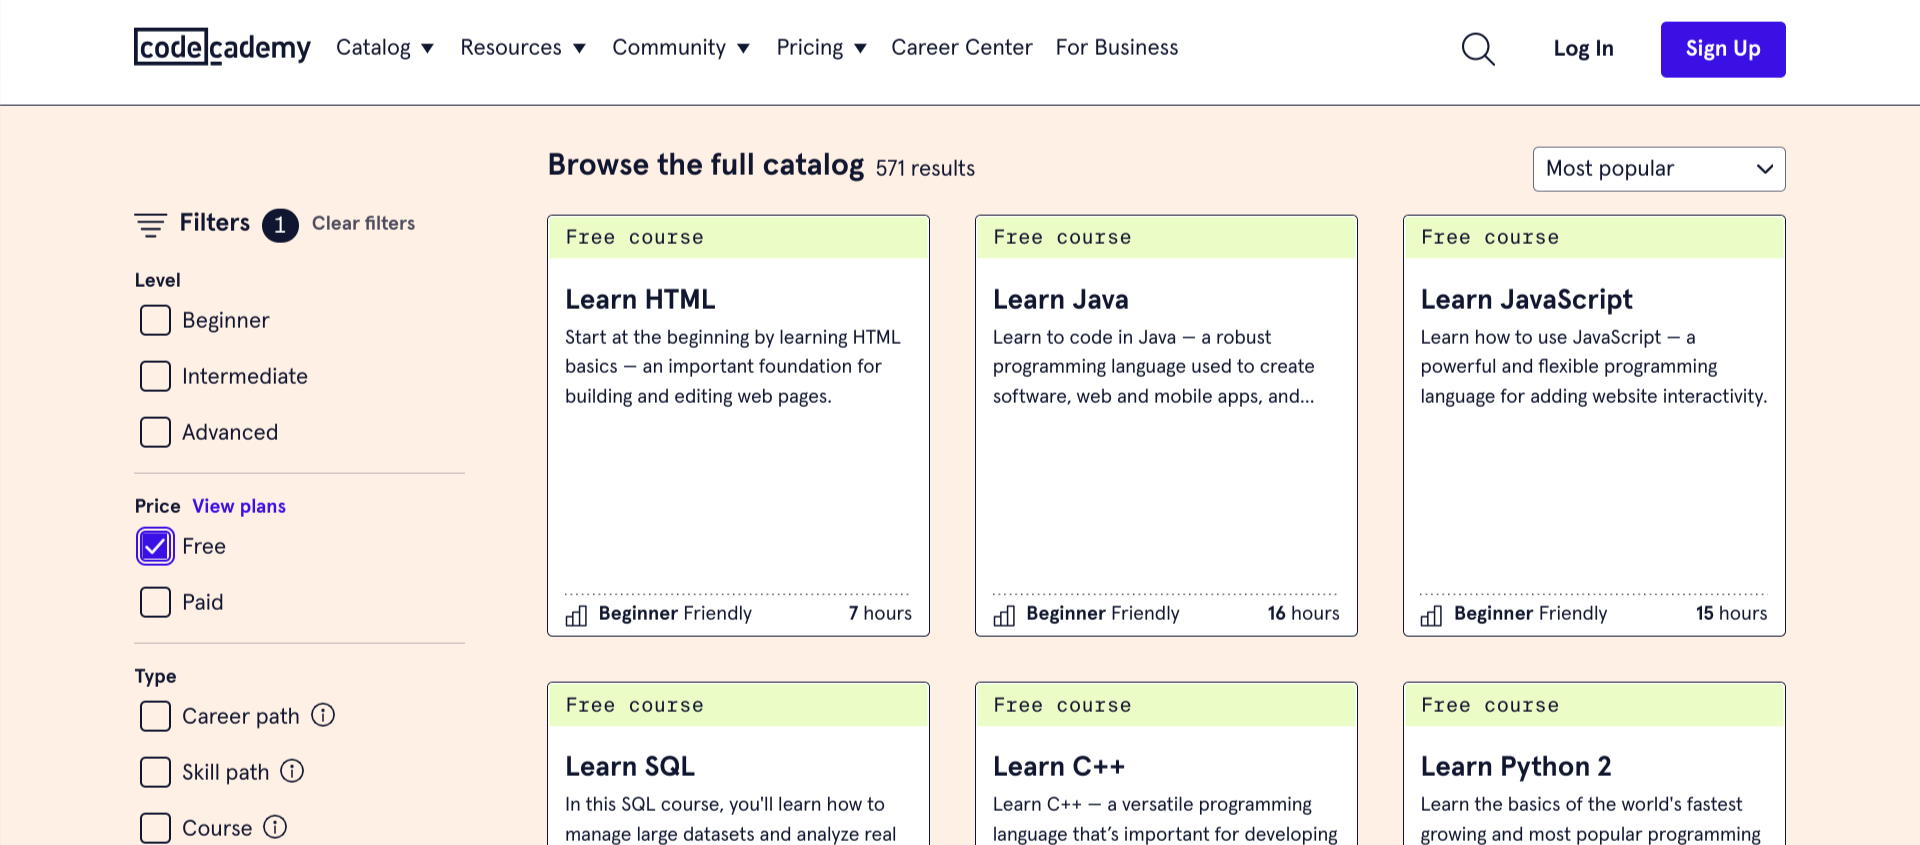Open the Learn JavaScript course card
Screen dimensions: 1920x845
(x=1526, y=299)
